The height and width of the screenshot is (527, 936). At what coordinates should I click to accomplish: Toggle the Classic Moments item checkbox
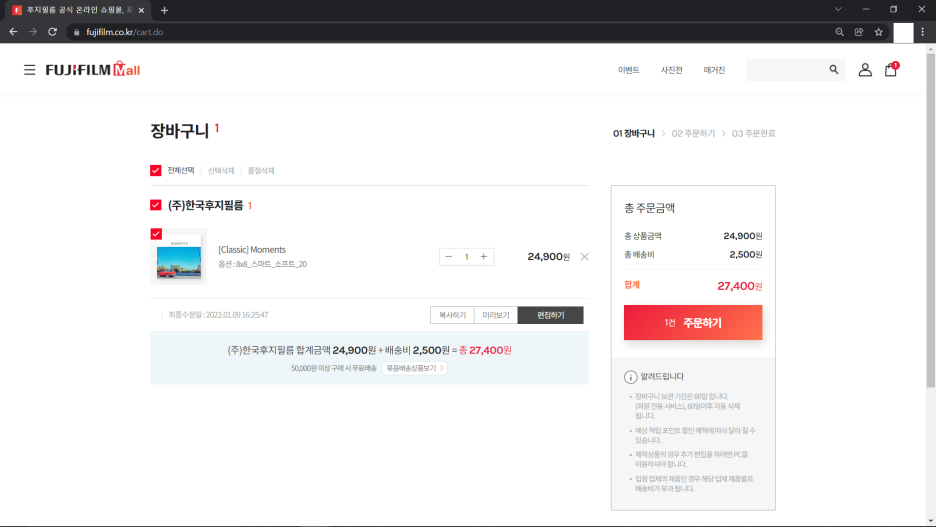[x=156, y=234]
